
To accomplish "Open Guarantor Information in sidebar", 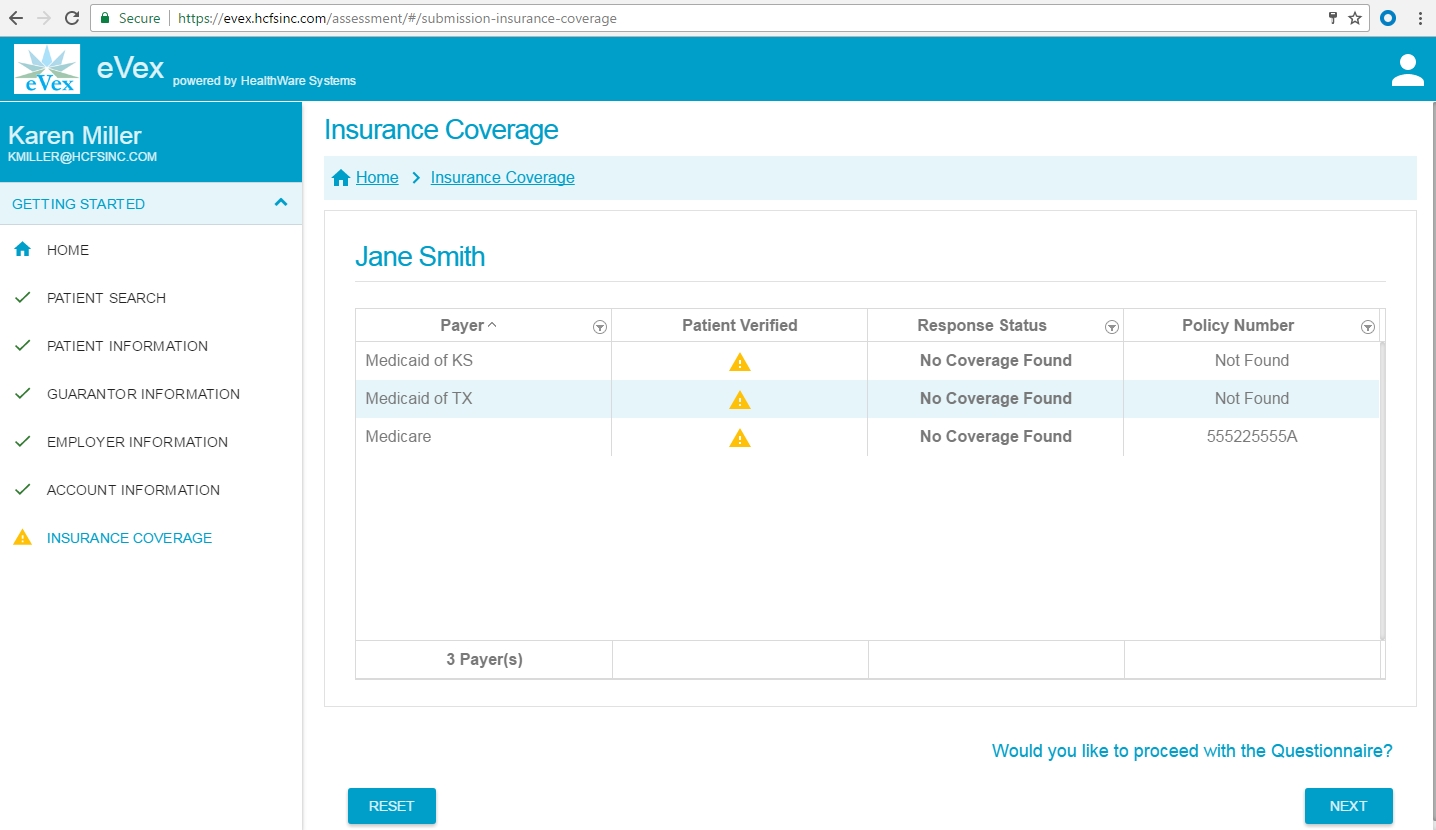I will (143, 394).
